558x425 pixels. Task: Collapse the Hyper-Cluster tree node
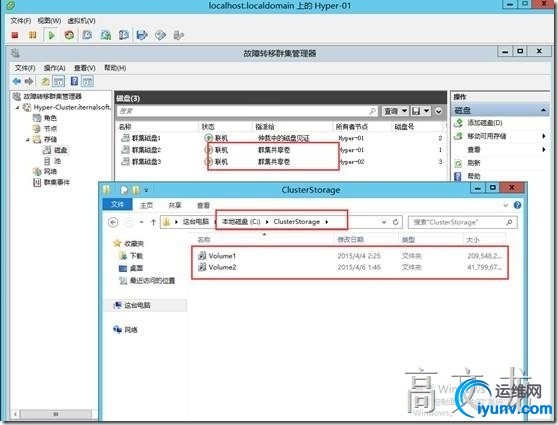pyautogui.click(x=18, y=107)
